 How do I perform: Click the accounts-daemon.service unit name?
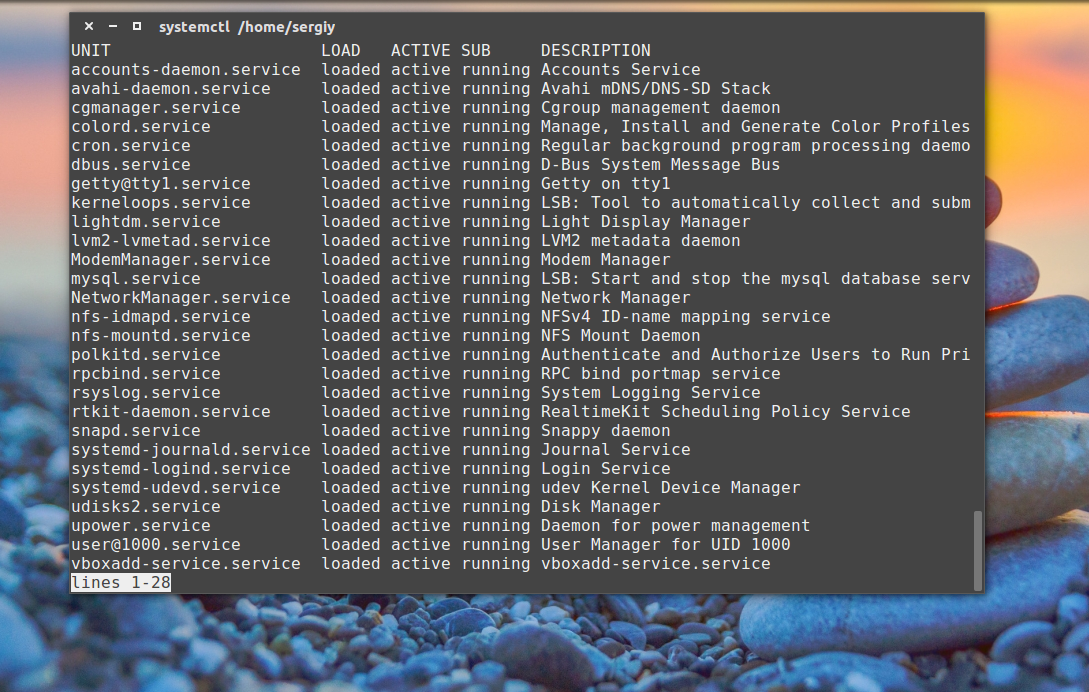pos(185,70)
